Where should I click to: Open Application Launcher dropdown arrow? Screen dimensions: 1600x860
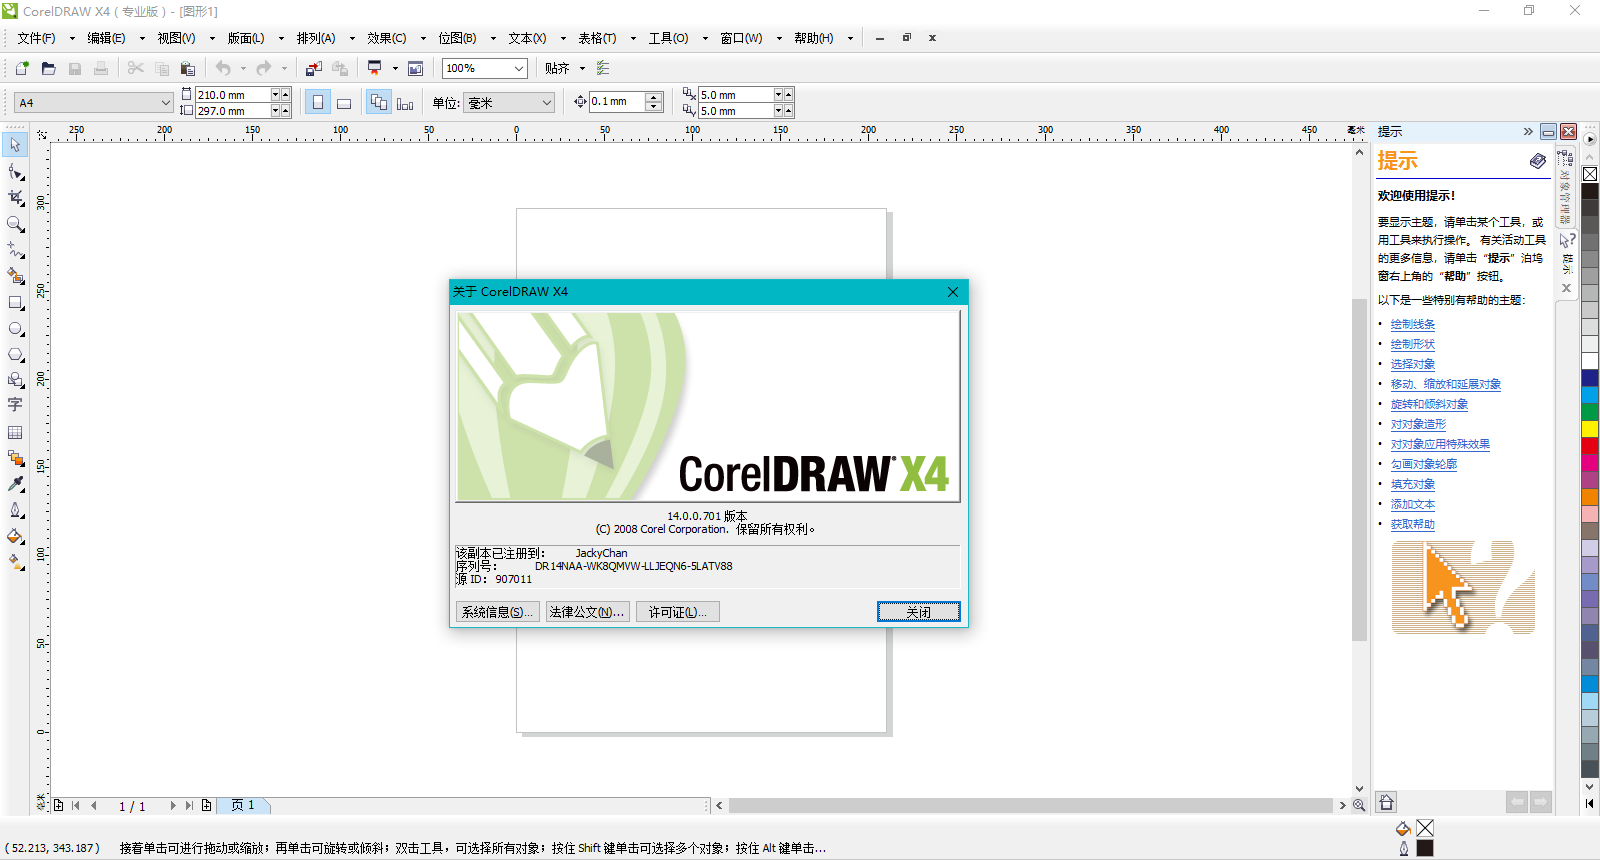point(395,68)
